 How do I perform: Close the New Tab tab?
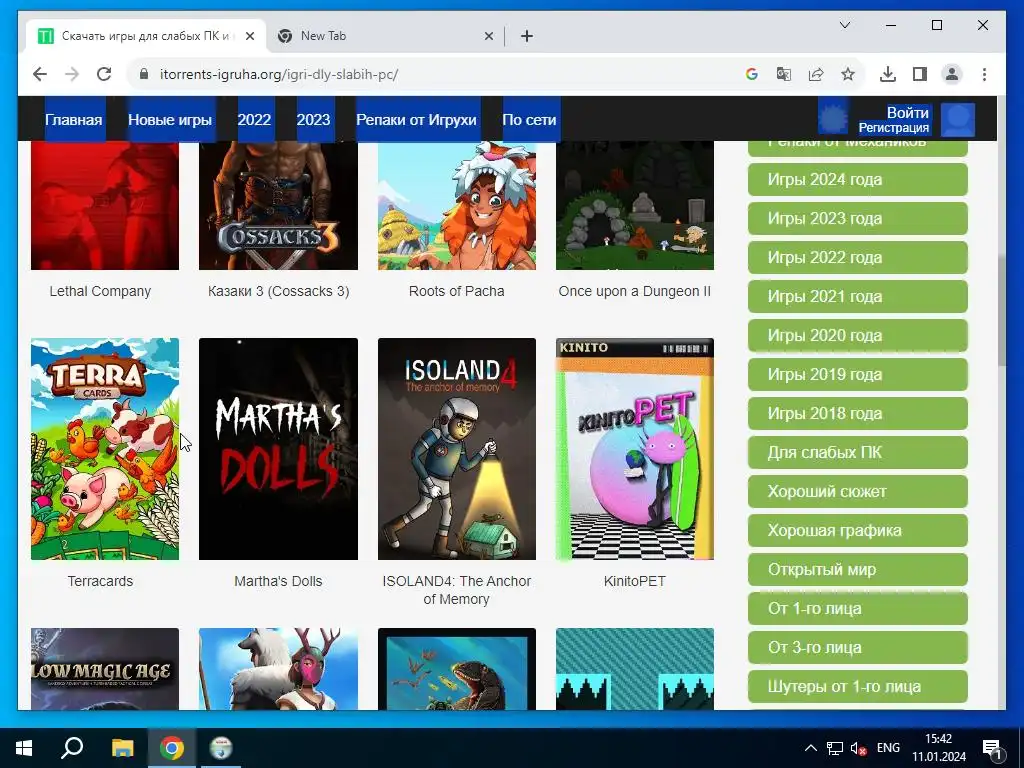(488, 37)
